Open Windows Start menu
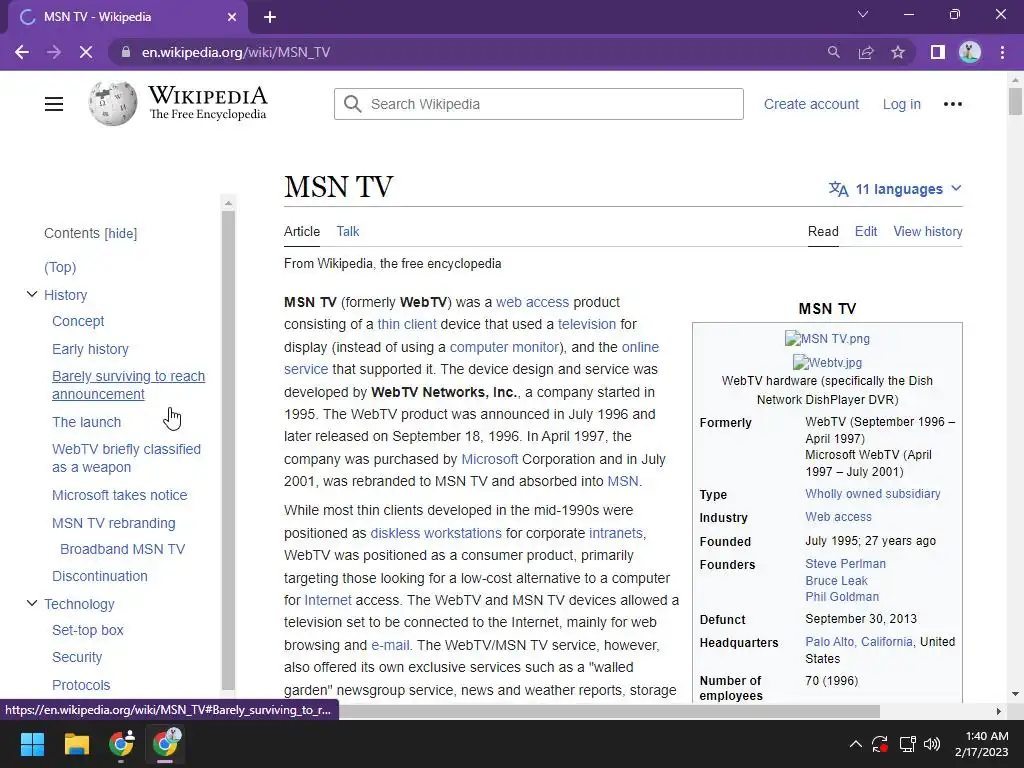The image size is (1024, 768). [32, 744]
